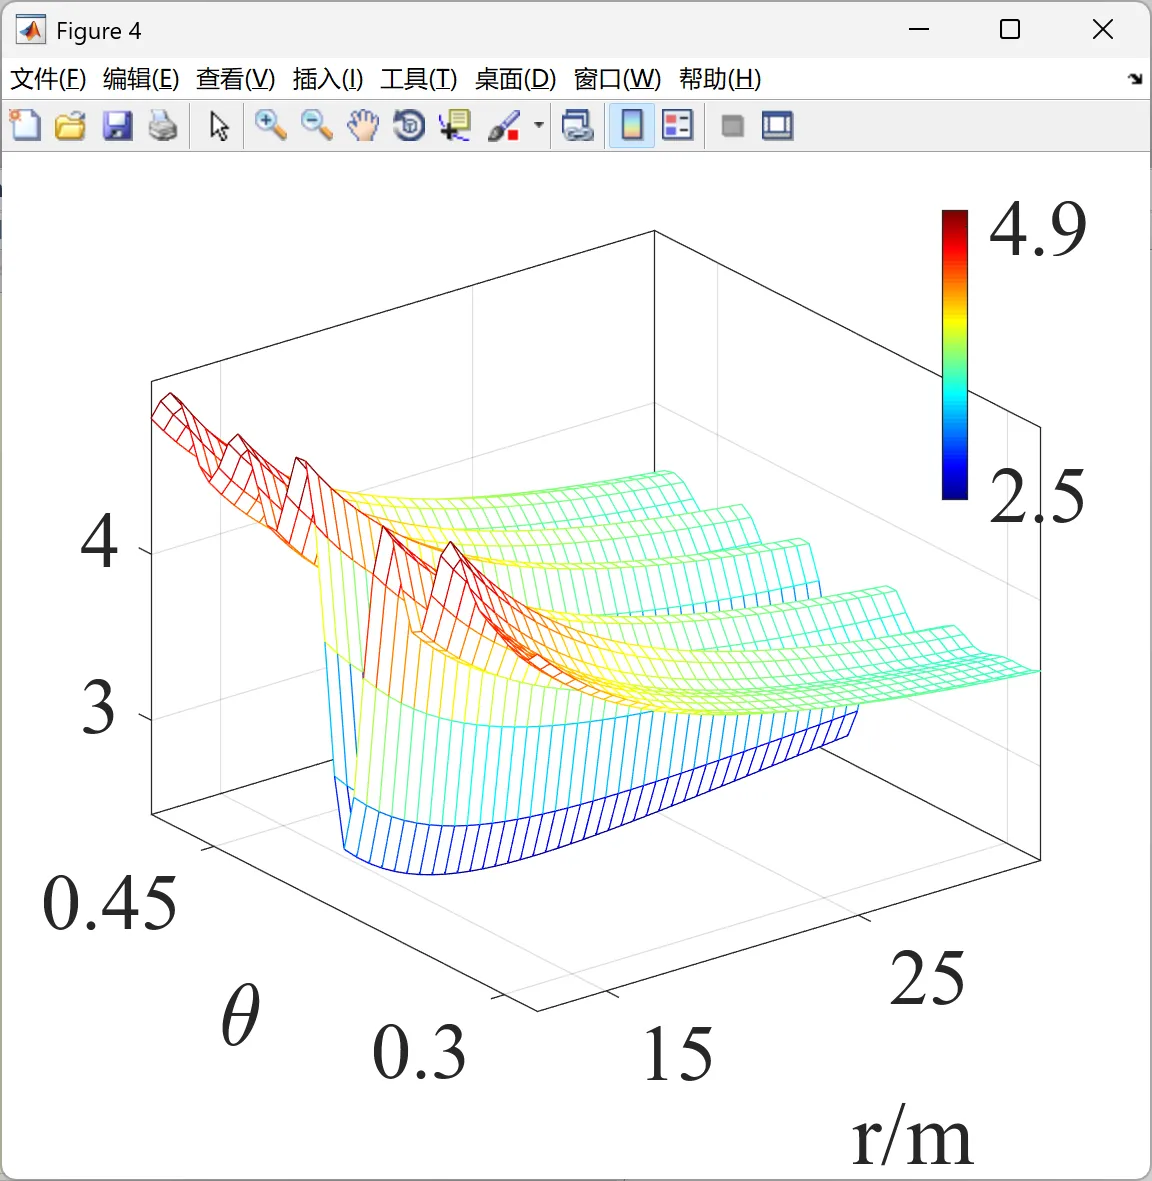The width and height of the screenshot is (1152, 1181).
Task: Select the Pan hand tool
Action: point(362,126)
